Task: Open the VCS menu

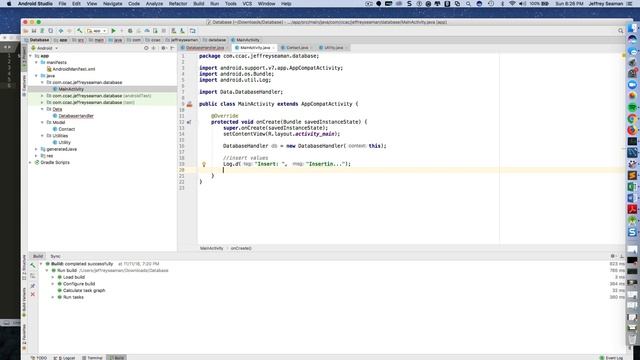Action: pyautogui.click(x=247, y=4)
